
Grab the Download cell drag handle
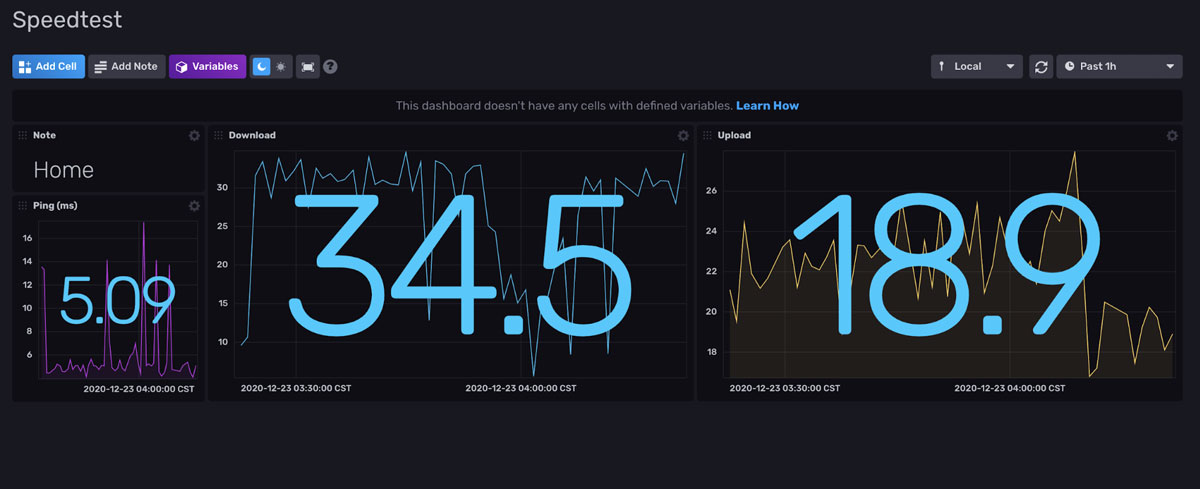pyautogui.click(x=218, y=136)
